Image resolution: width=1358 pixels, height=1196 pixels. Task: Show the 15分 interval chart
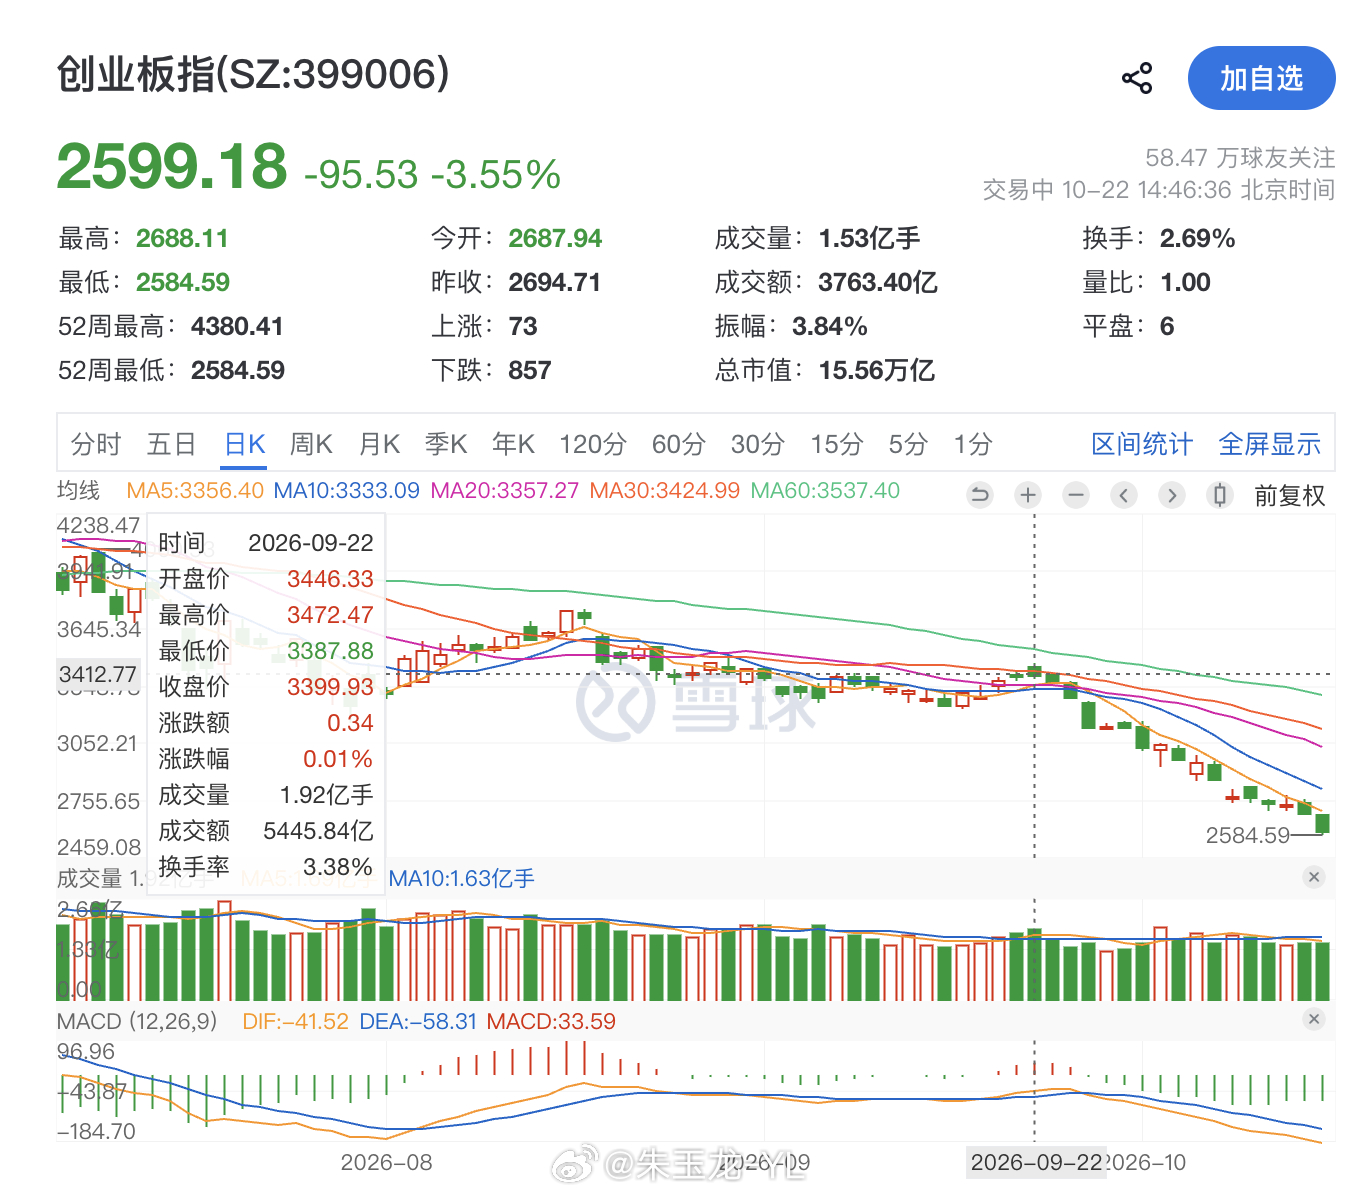(837, 444)
